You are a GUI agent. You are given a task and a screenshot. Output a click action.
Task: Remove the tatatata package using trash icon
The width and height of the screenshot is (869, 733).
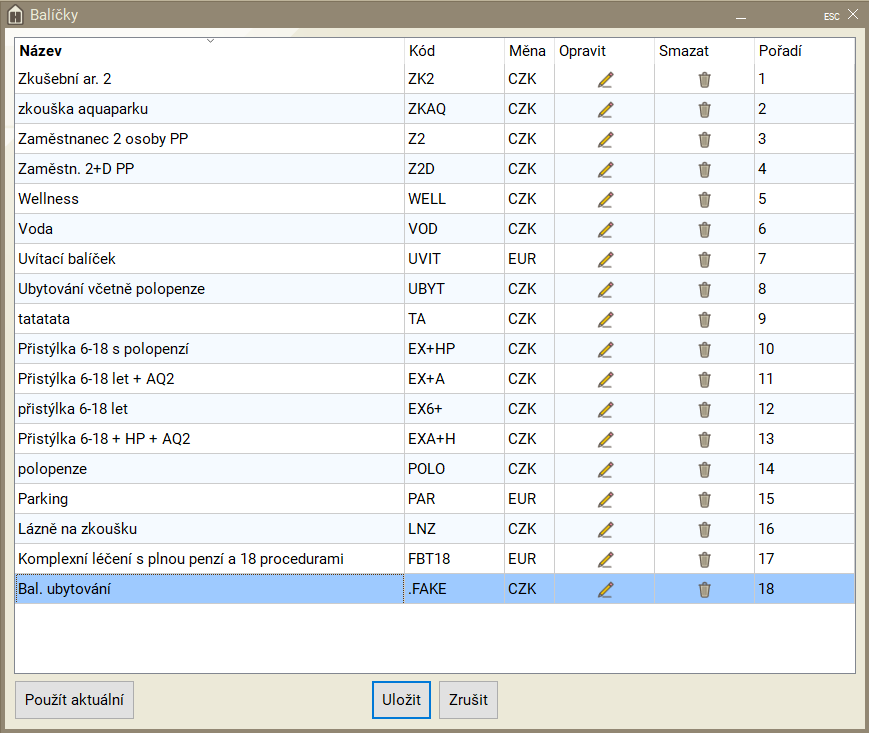click(704, 319)
